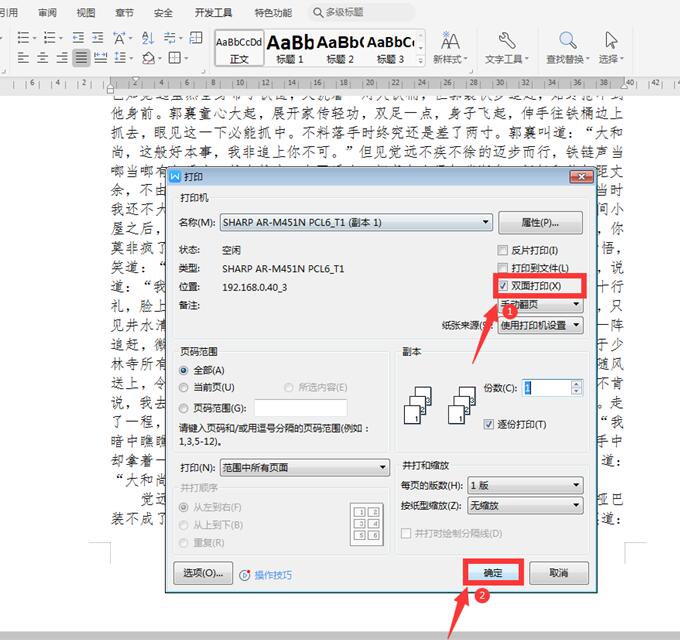The image size is (680, 640).
Task: Click the 多级标题 search box
Action: click(361, 13)
